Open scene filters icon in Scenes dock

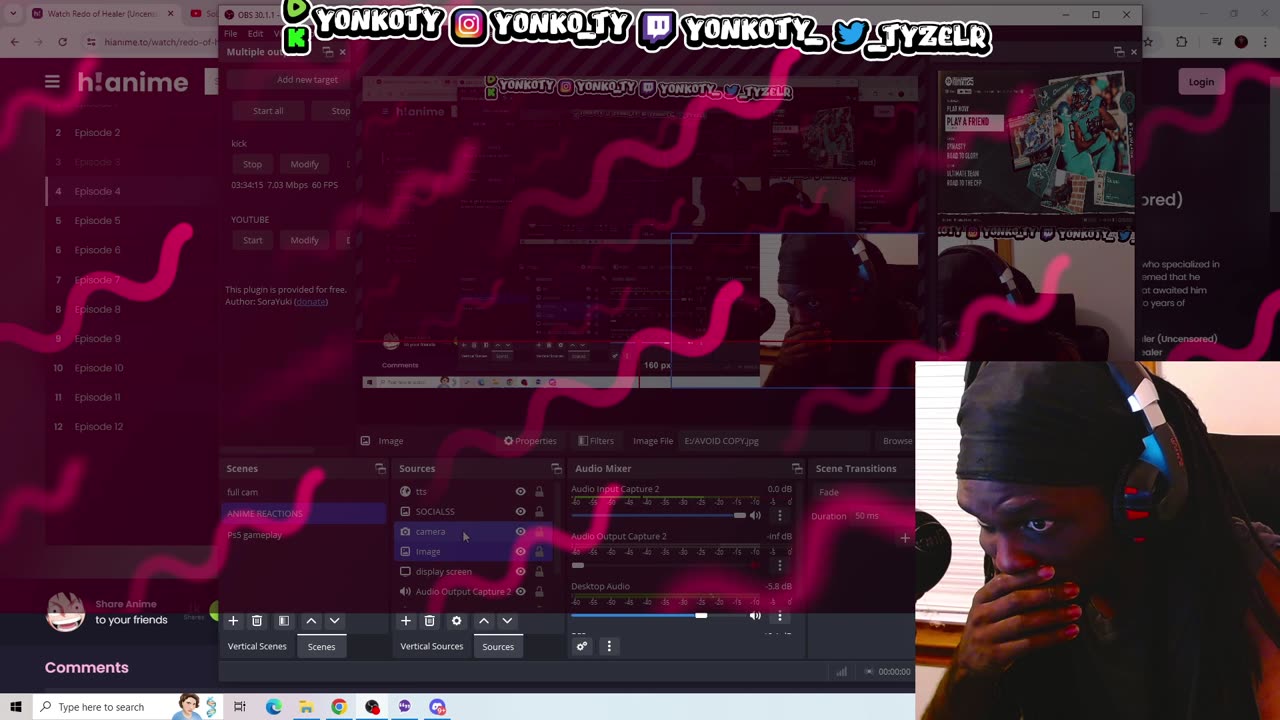pyautogui.click(x=284, y=621)
